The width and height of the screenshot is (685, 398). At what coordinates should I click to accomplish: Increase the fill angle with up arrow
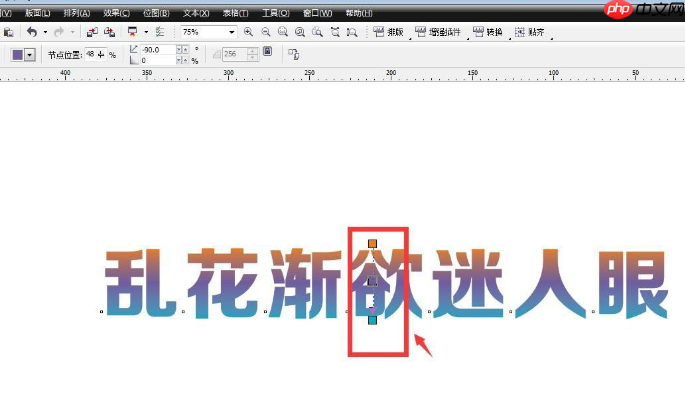[185, 50]
